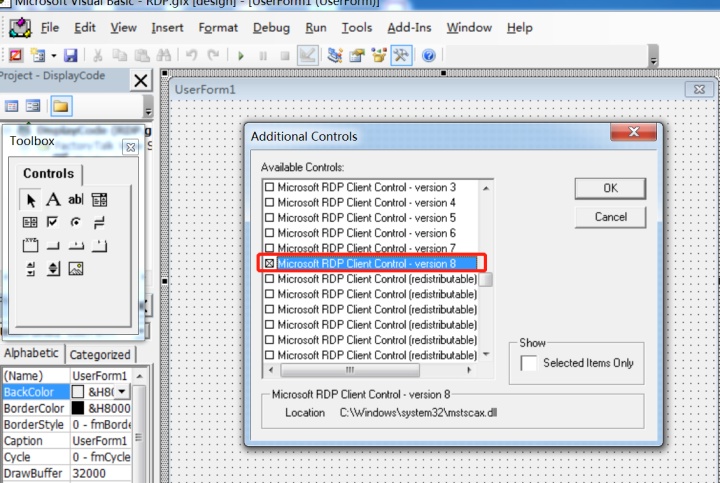The height and width of the screenshot is (483, 720).
Task: Open the Standard toolbar options arrow
Action: [653, 56]
